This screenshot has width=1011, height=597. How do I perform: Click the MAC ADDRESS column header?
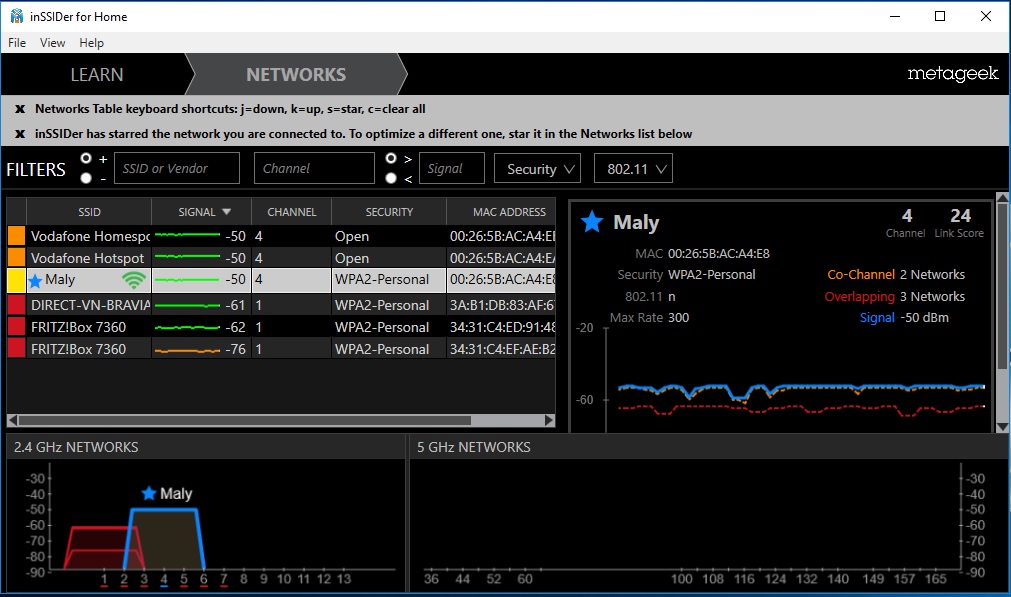502,211
